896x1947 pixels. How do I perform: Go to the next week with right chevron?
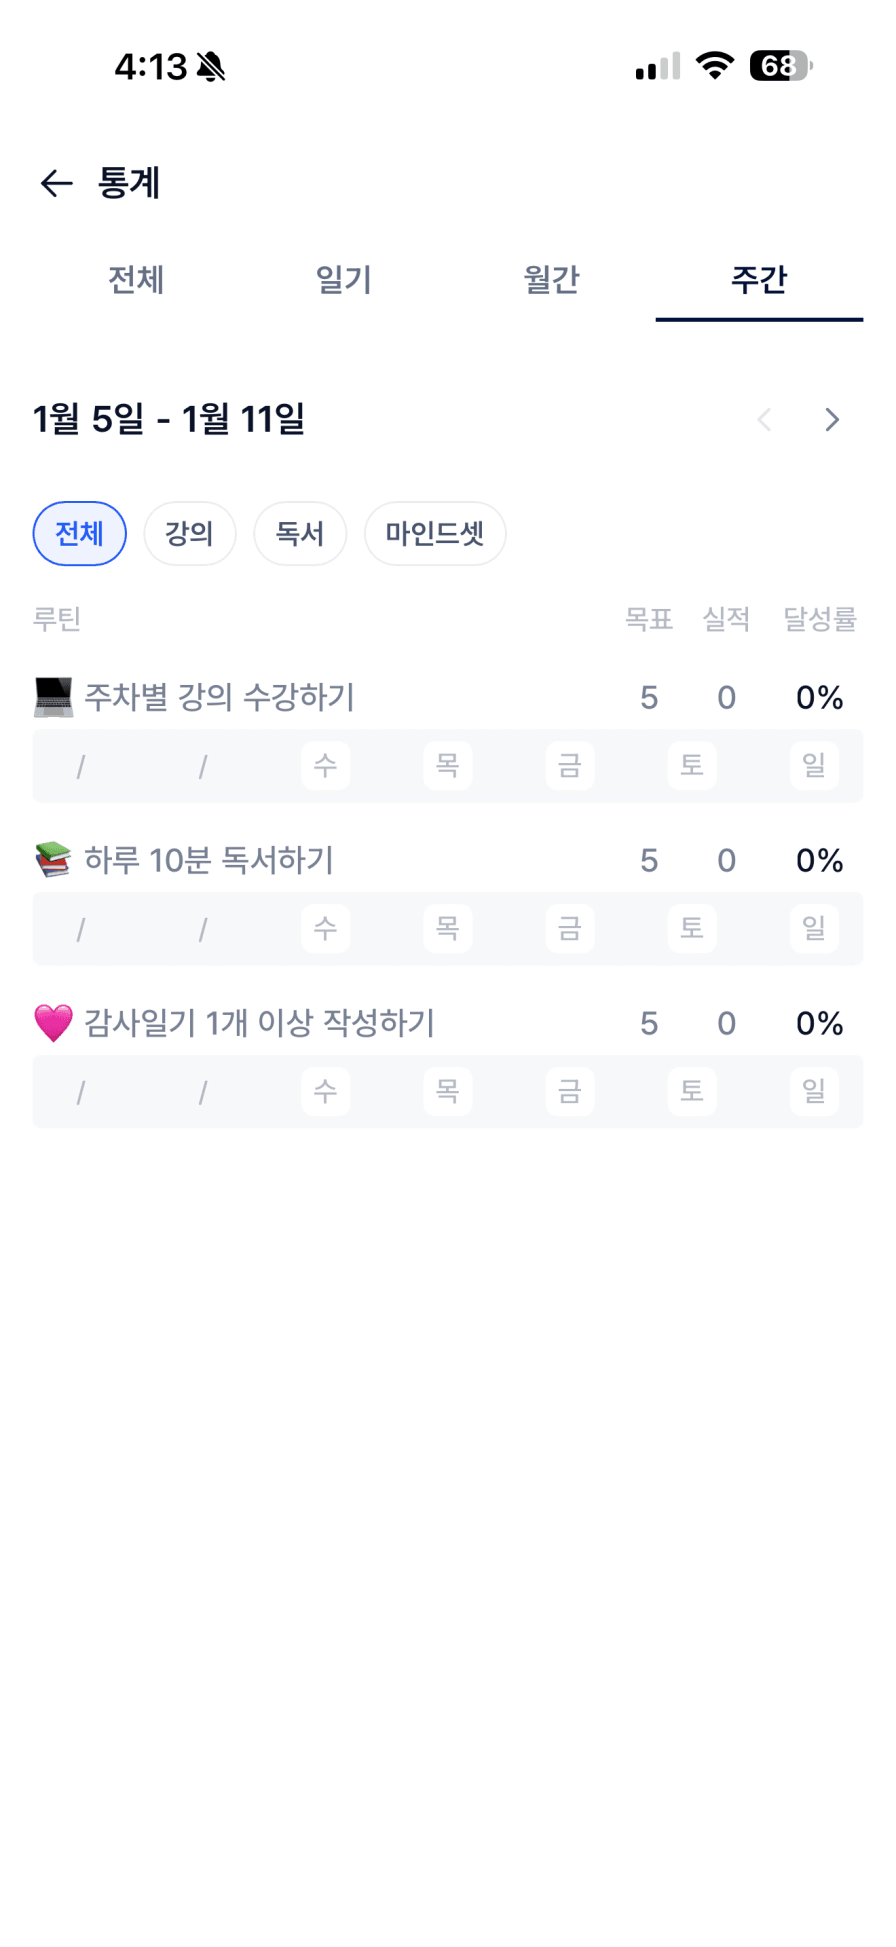coord(832,420)
